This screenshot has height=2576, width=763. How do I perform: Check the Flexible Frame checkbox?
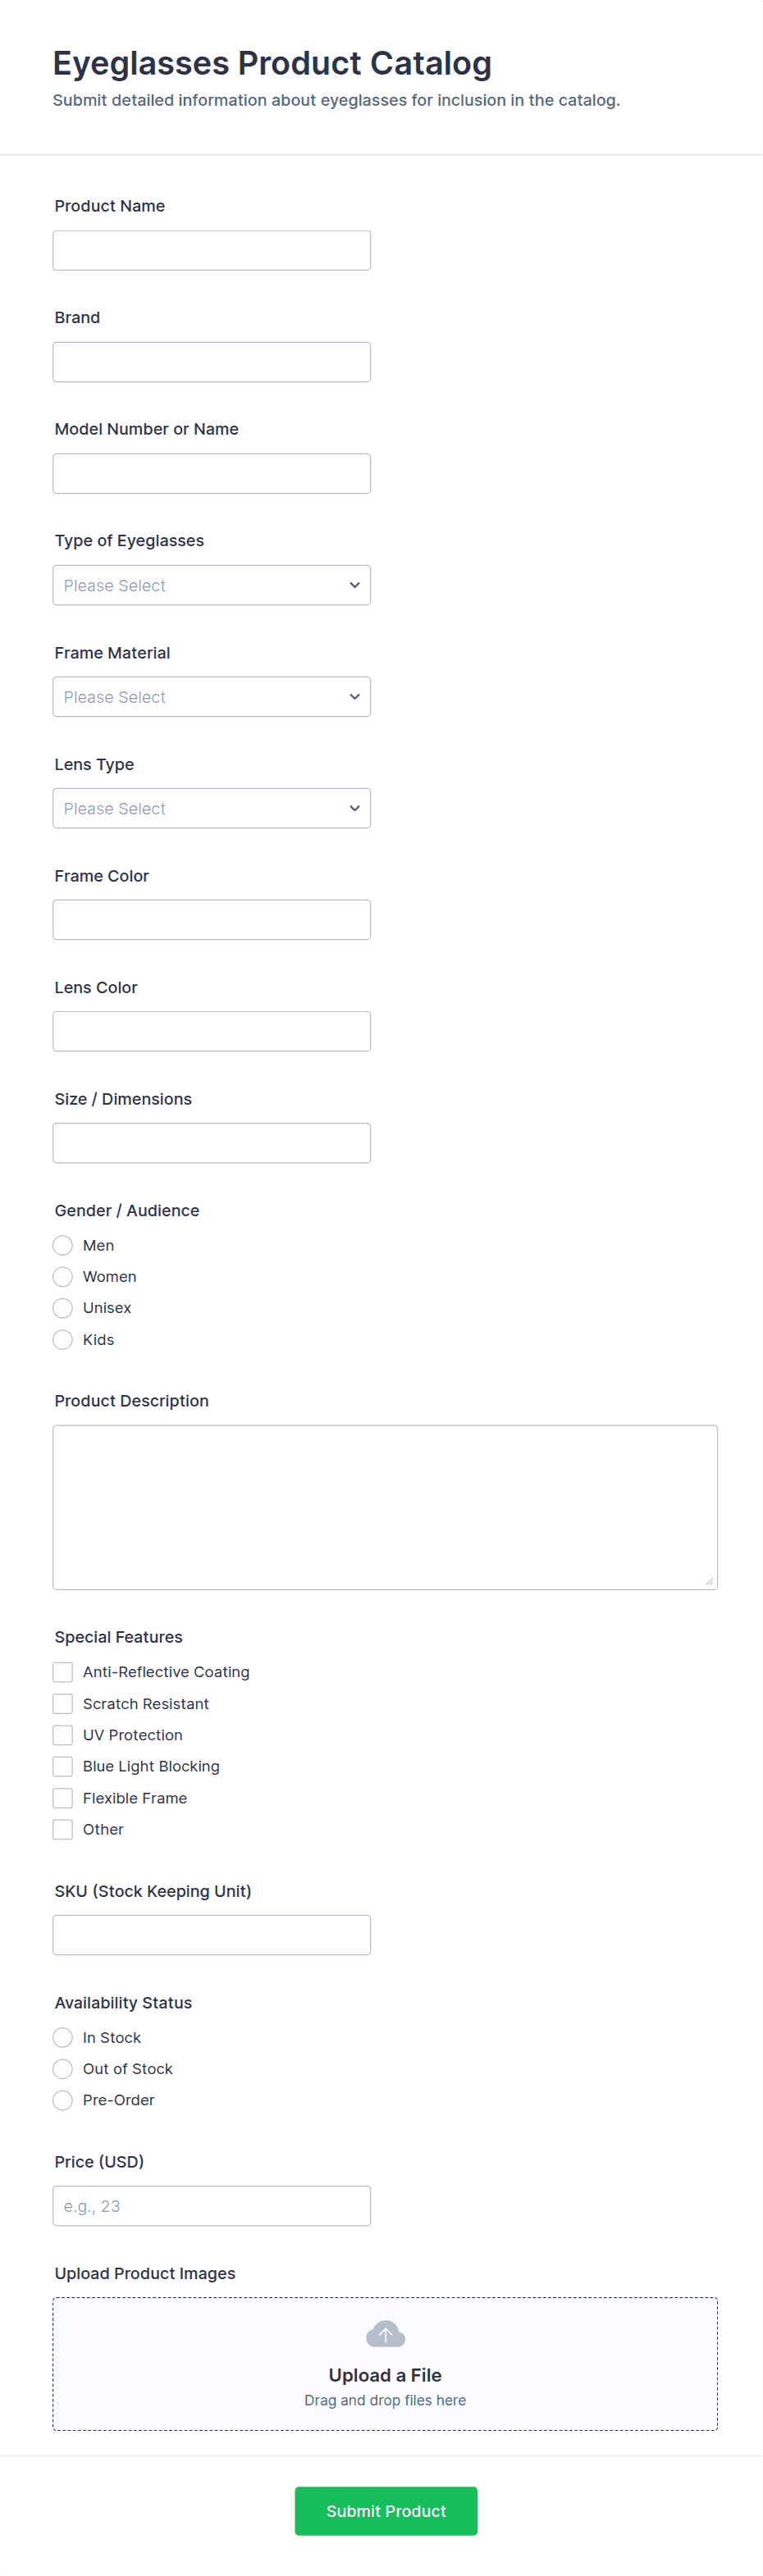(63, 1798)
